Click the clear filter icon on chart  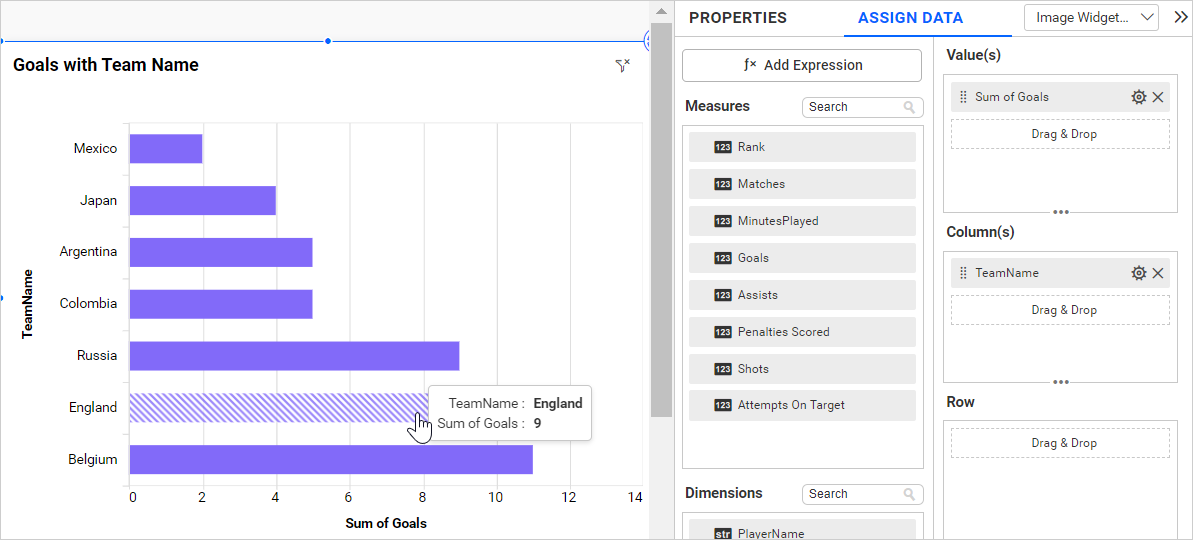coord(623,66)
